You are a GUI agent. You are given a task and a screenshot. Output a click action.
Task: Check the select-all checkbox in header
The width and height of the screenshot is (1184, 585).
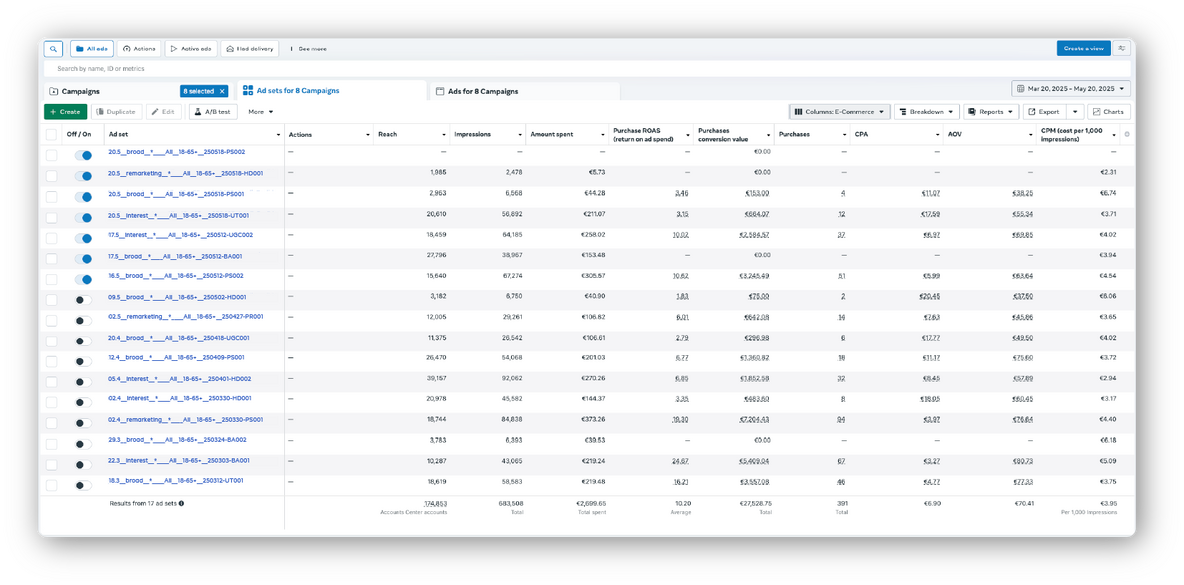coord(51,134)
